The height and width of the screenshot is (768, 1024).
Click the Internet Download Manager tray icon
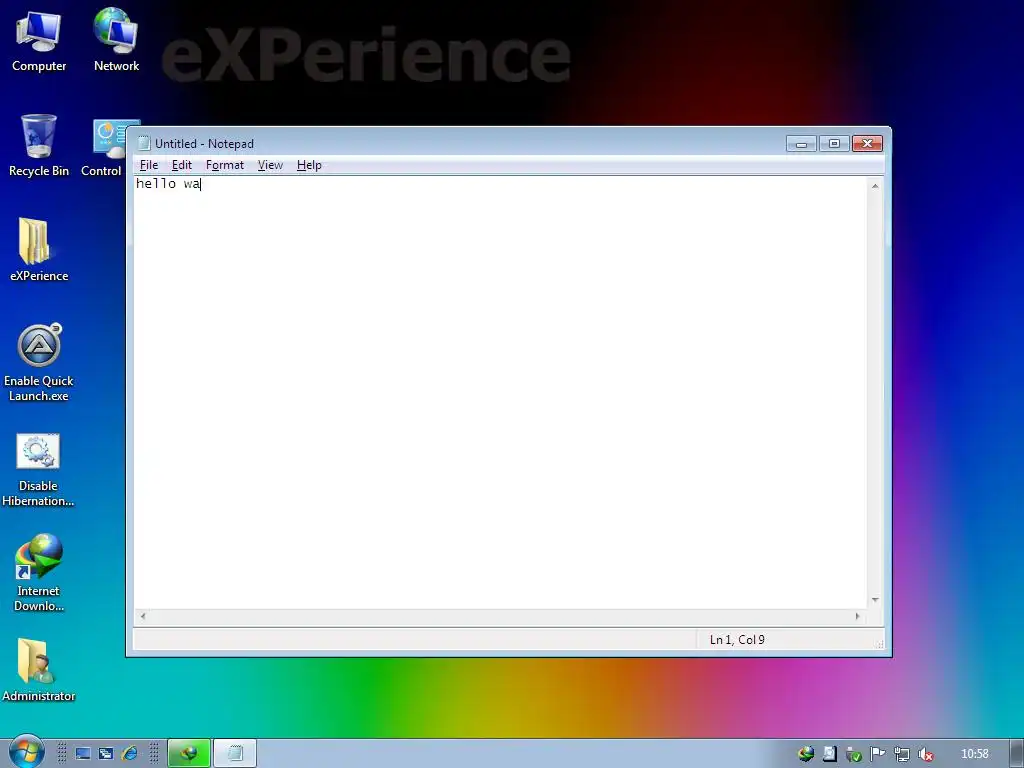tap(806, 754)
